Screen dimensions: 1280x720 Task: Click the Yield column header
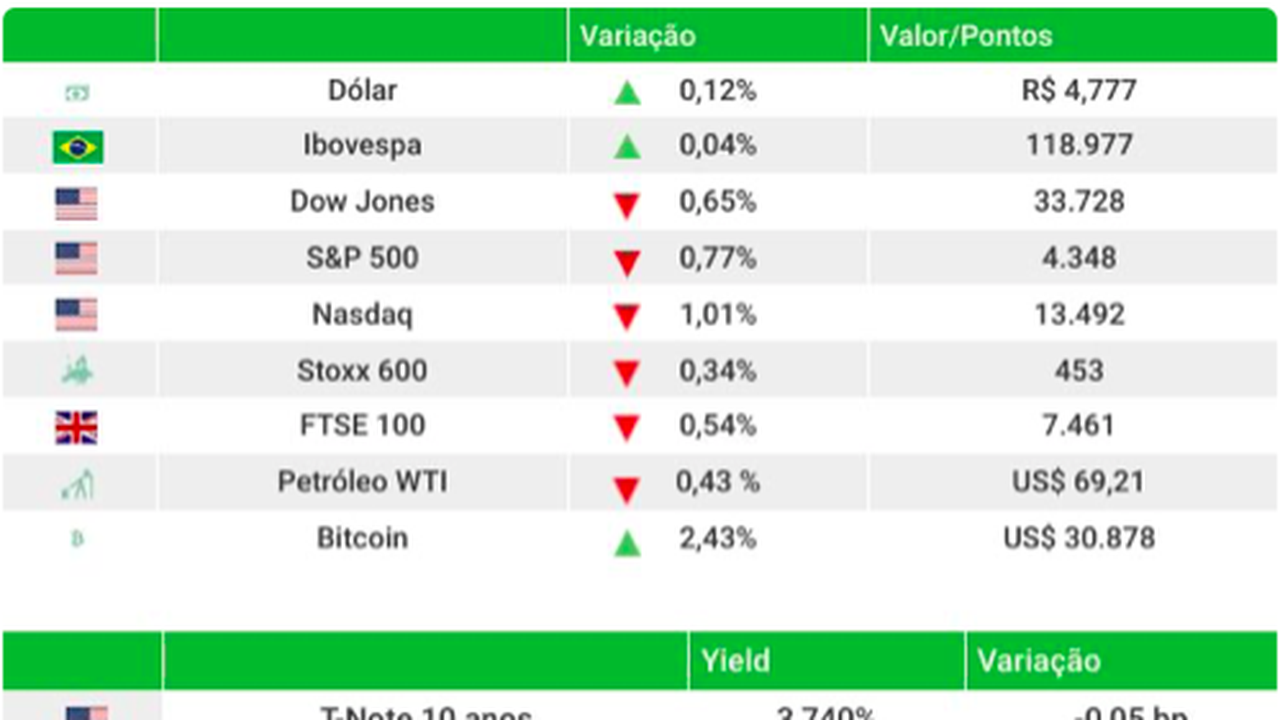tap(735, 660)
